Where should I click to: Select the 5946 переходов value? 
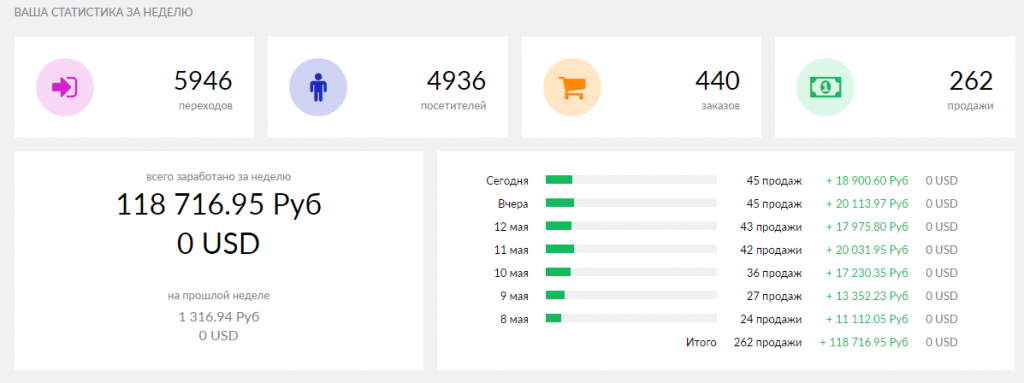[203, 81]
